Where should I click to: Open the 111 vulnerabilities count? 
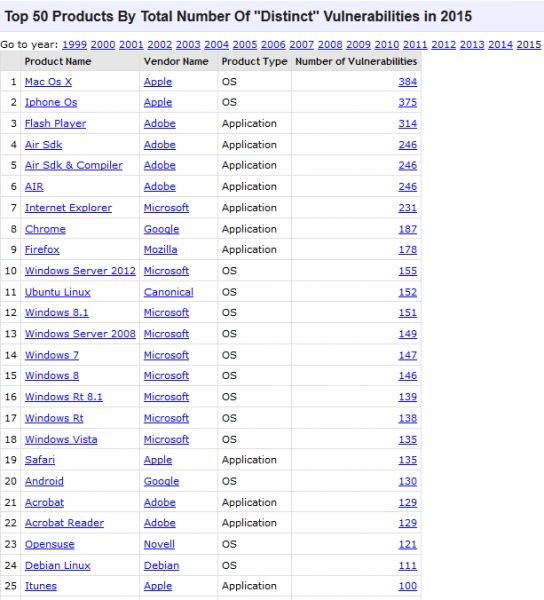coord(408,566)
